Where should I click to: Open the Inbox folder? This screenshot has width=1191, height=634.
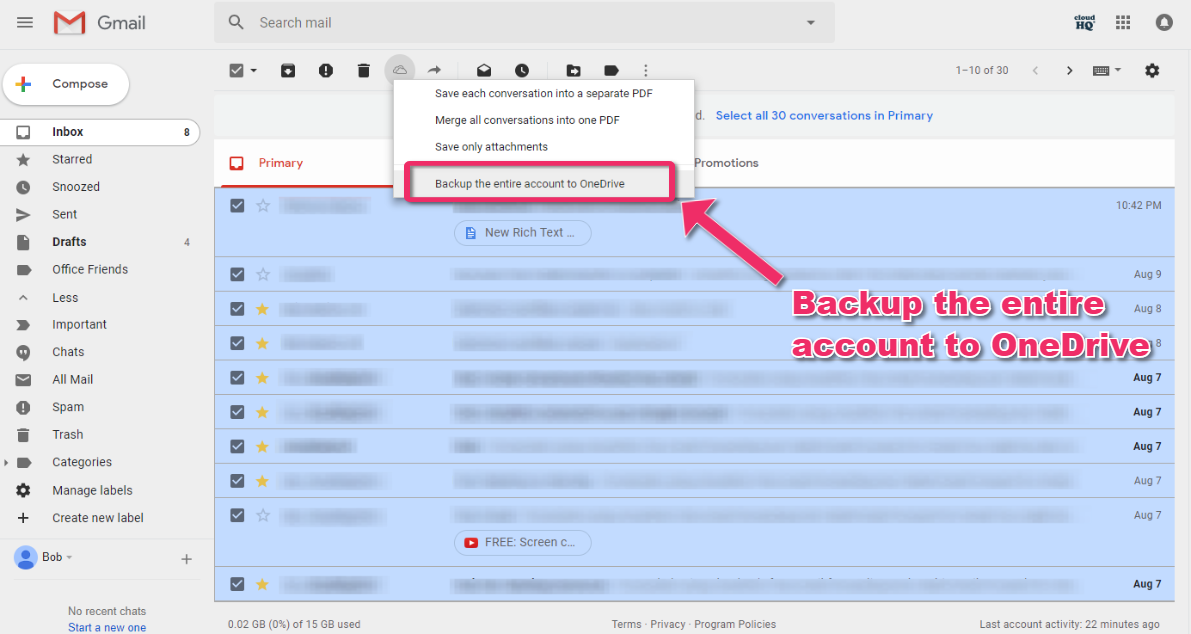[x=100, y=132]
